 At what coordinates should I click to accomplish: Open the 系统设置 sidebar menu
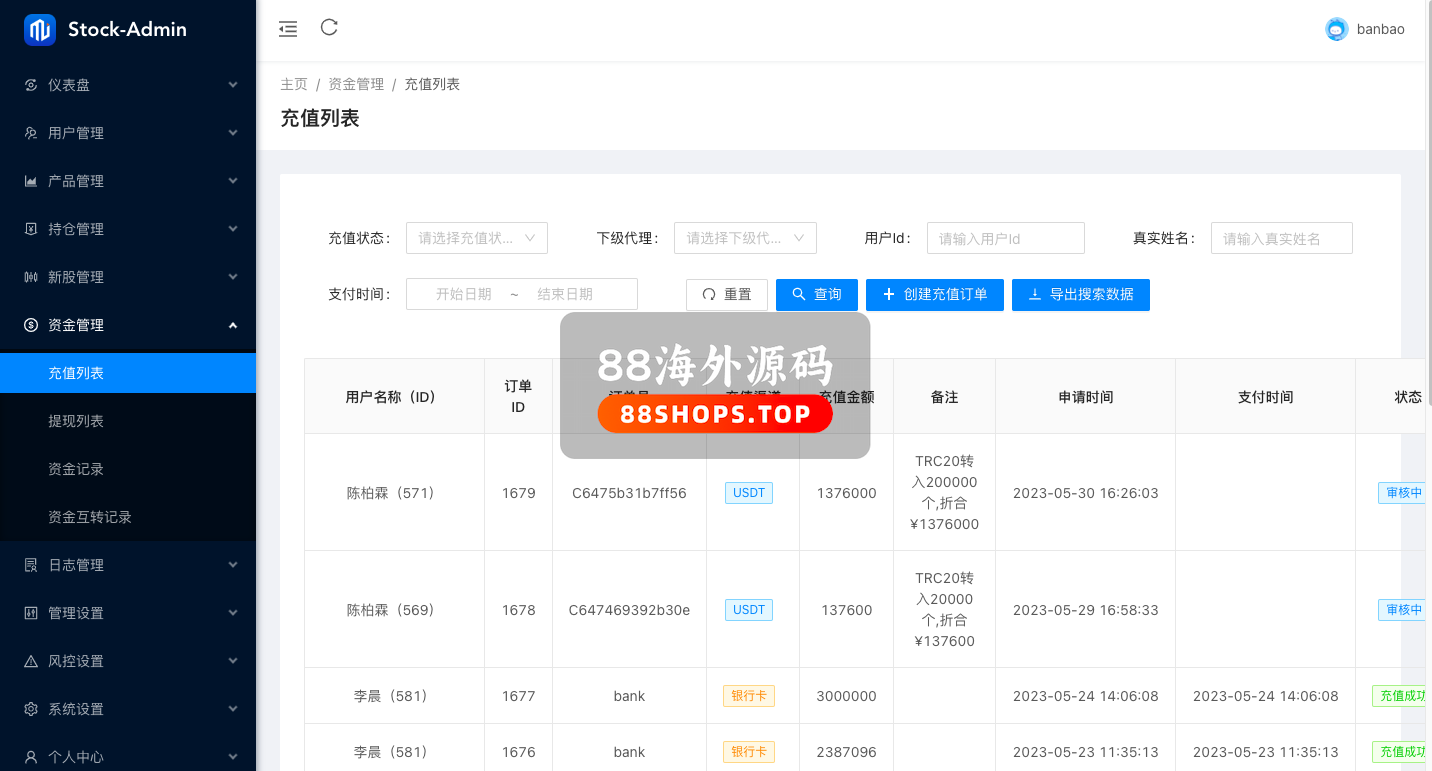[128, 709]
